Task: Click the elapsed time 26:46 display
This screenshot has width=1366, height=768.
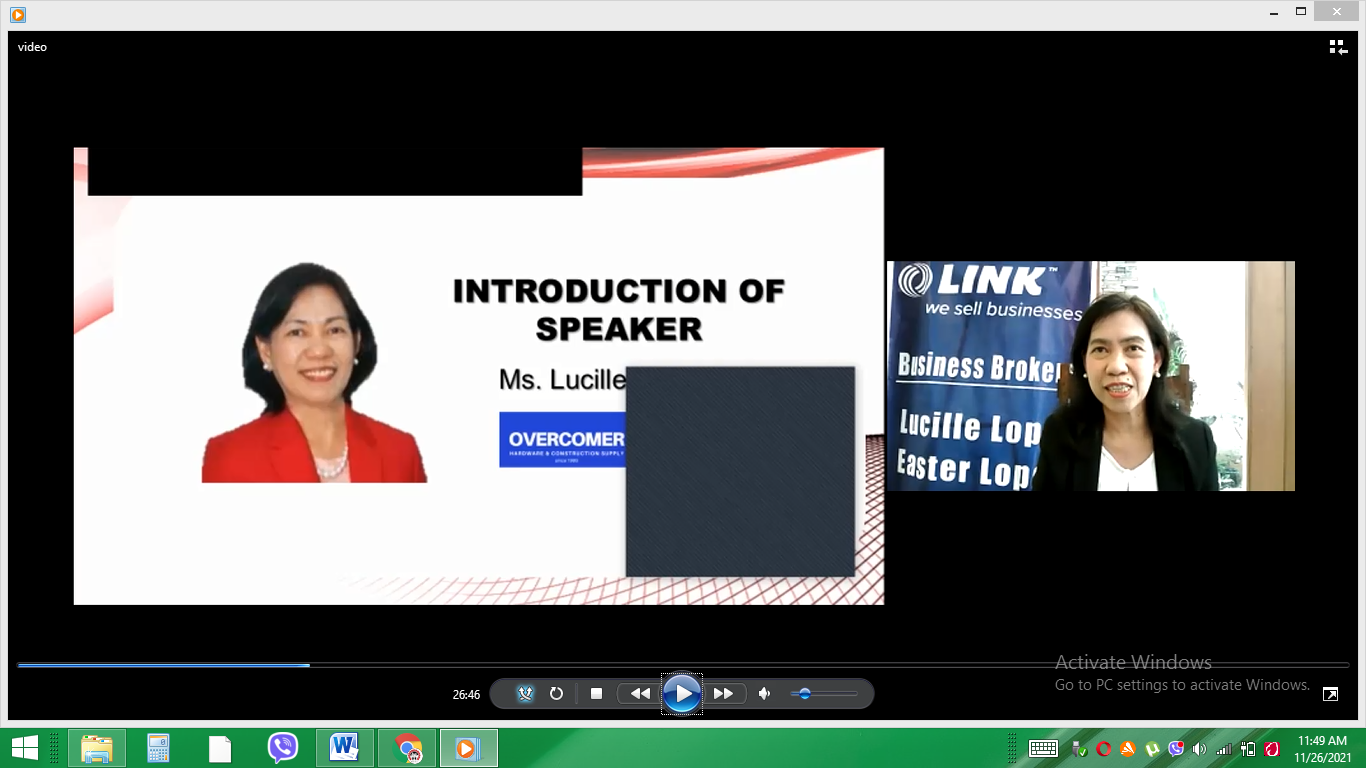Action: click(x=466, y=694)
